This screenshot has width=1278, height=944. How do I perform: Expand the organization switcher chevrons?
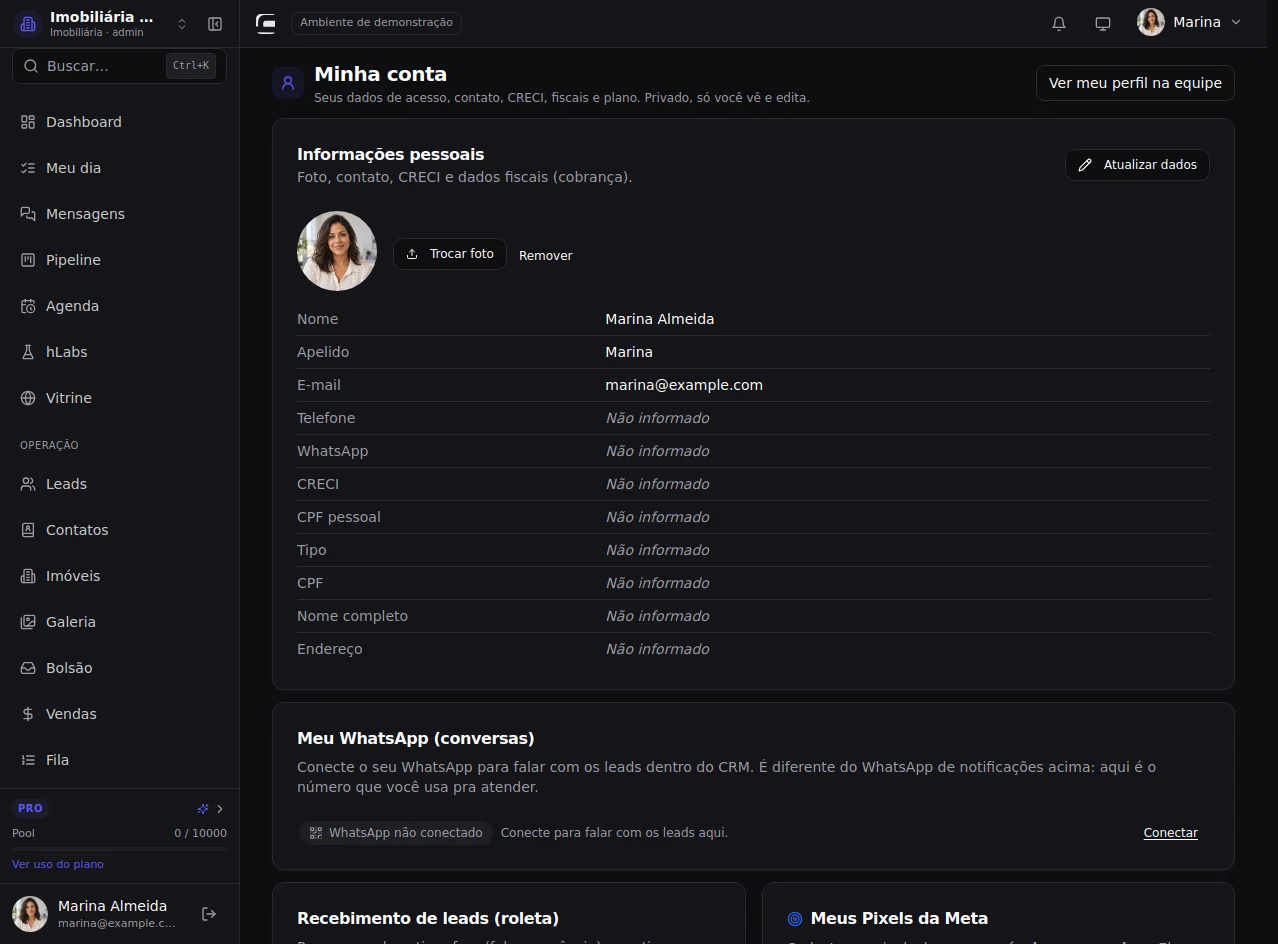click(182, 24)
